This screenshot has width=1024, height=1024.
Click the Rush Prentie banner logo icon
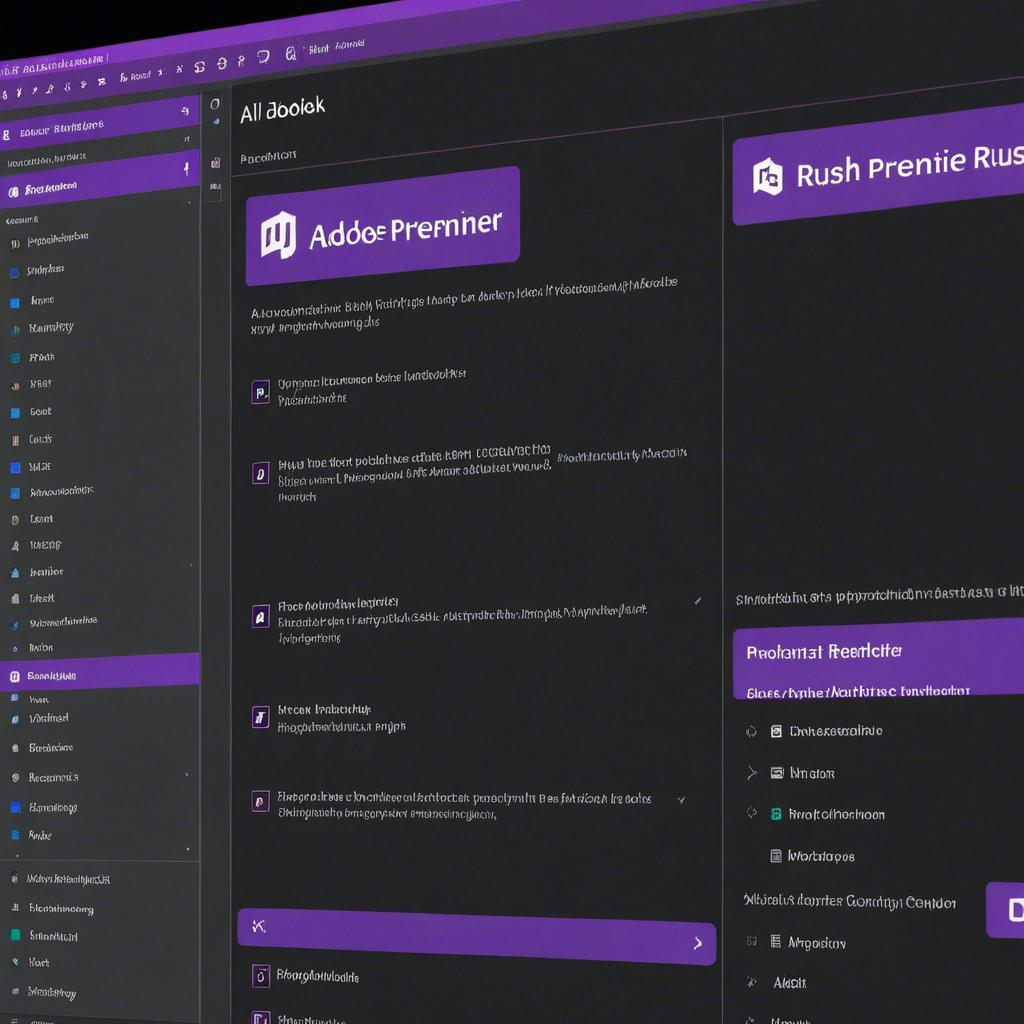pos(767,176)
